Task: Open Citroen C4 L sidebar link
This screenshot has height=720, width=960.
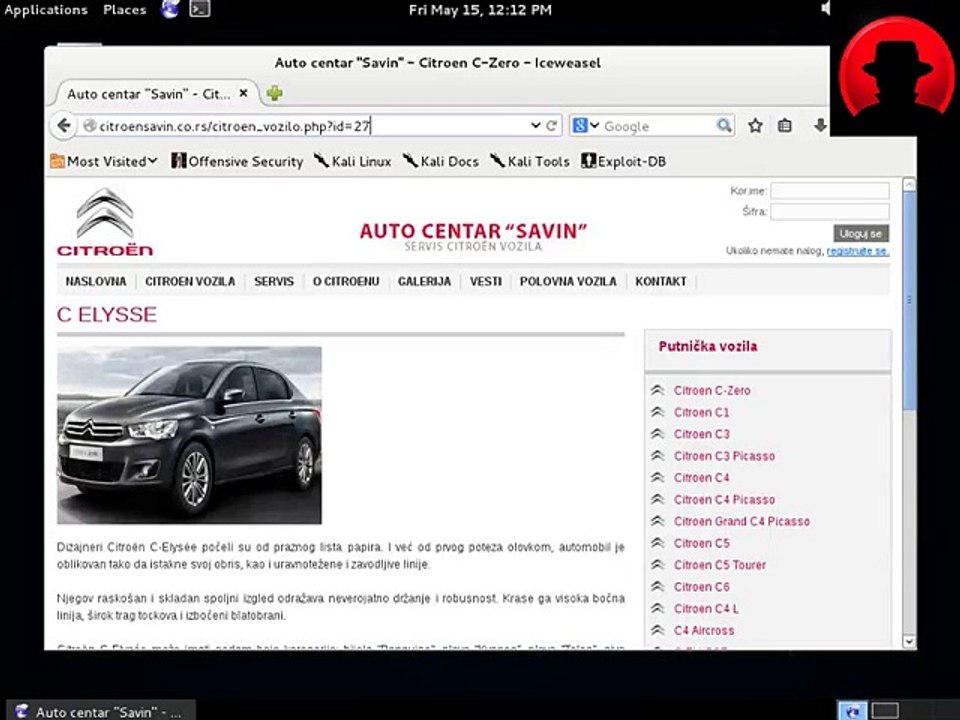Action: (706, 609)
